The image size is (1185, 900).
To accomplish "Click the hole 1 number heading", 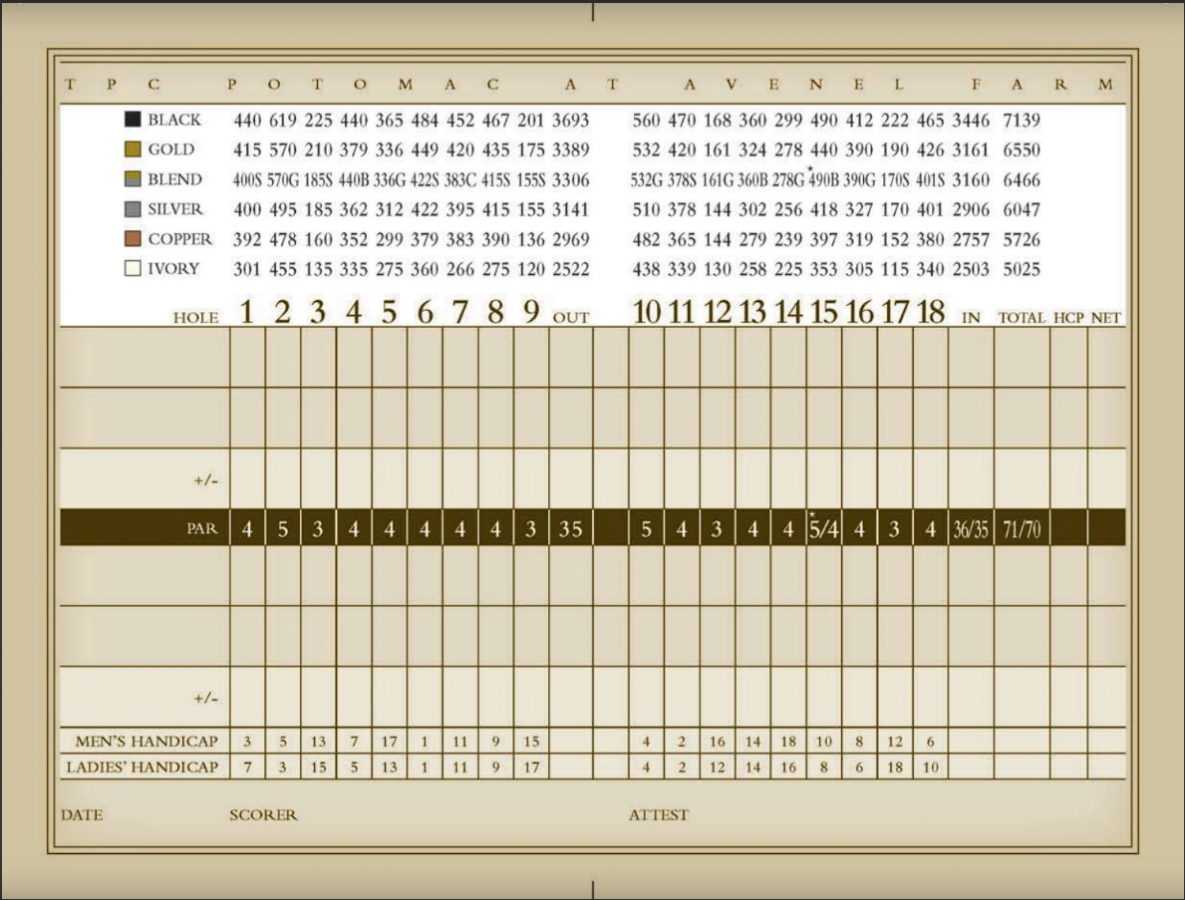I will point(246,312).
